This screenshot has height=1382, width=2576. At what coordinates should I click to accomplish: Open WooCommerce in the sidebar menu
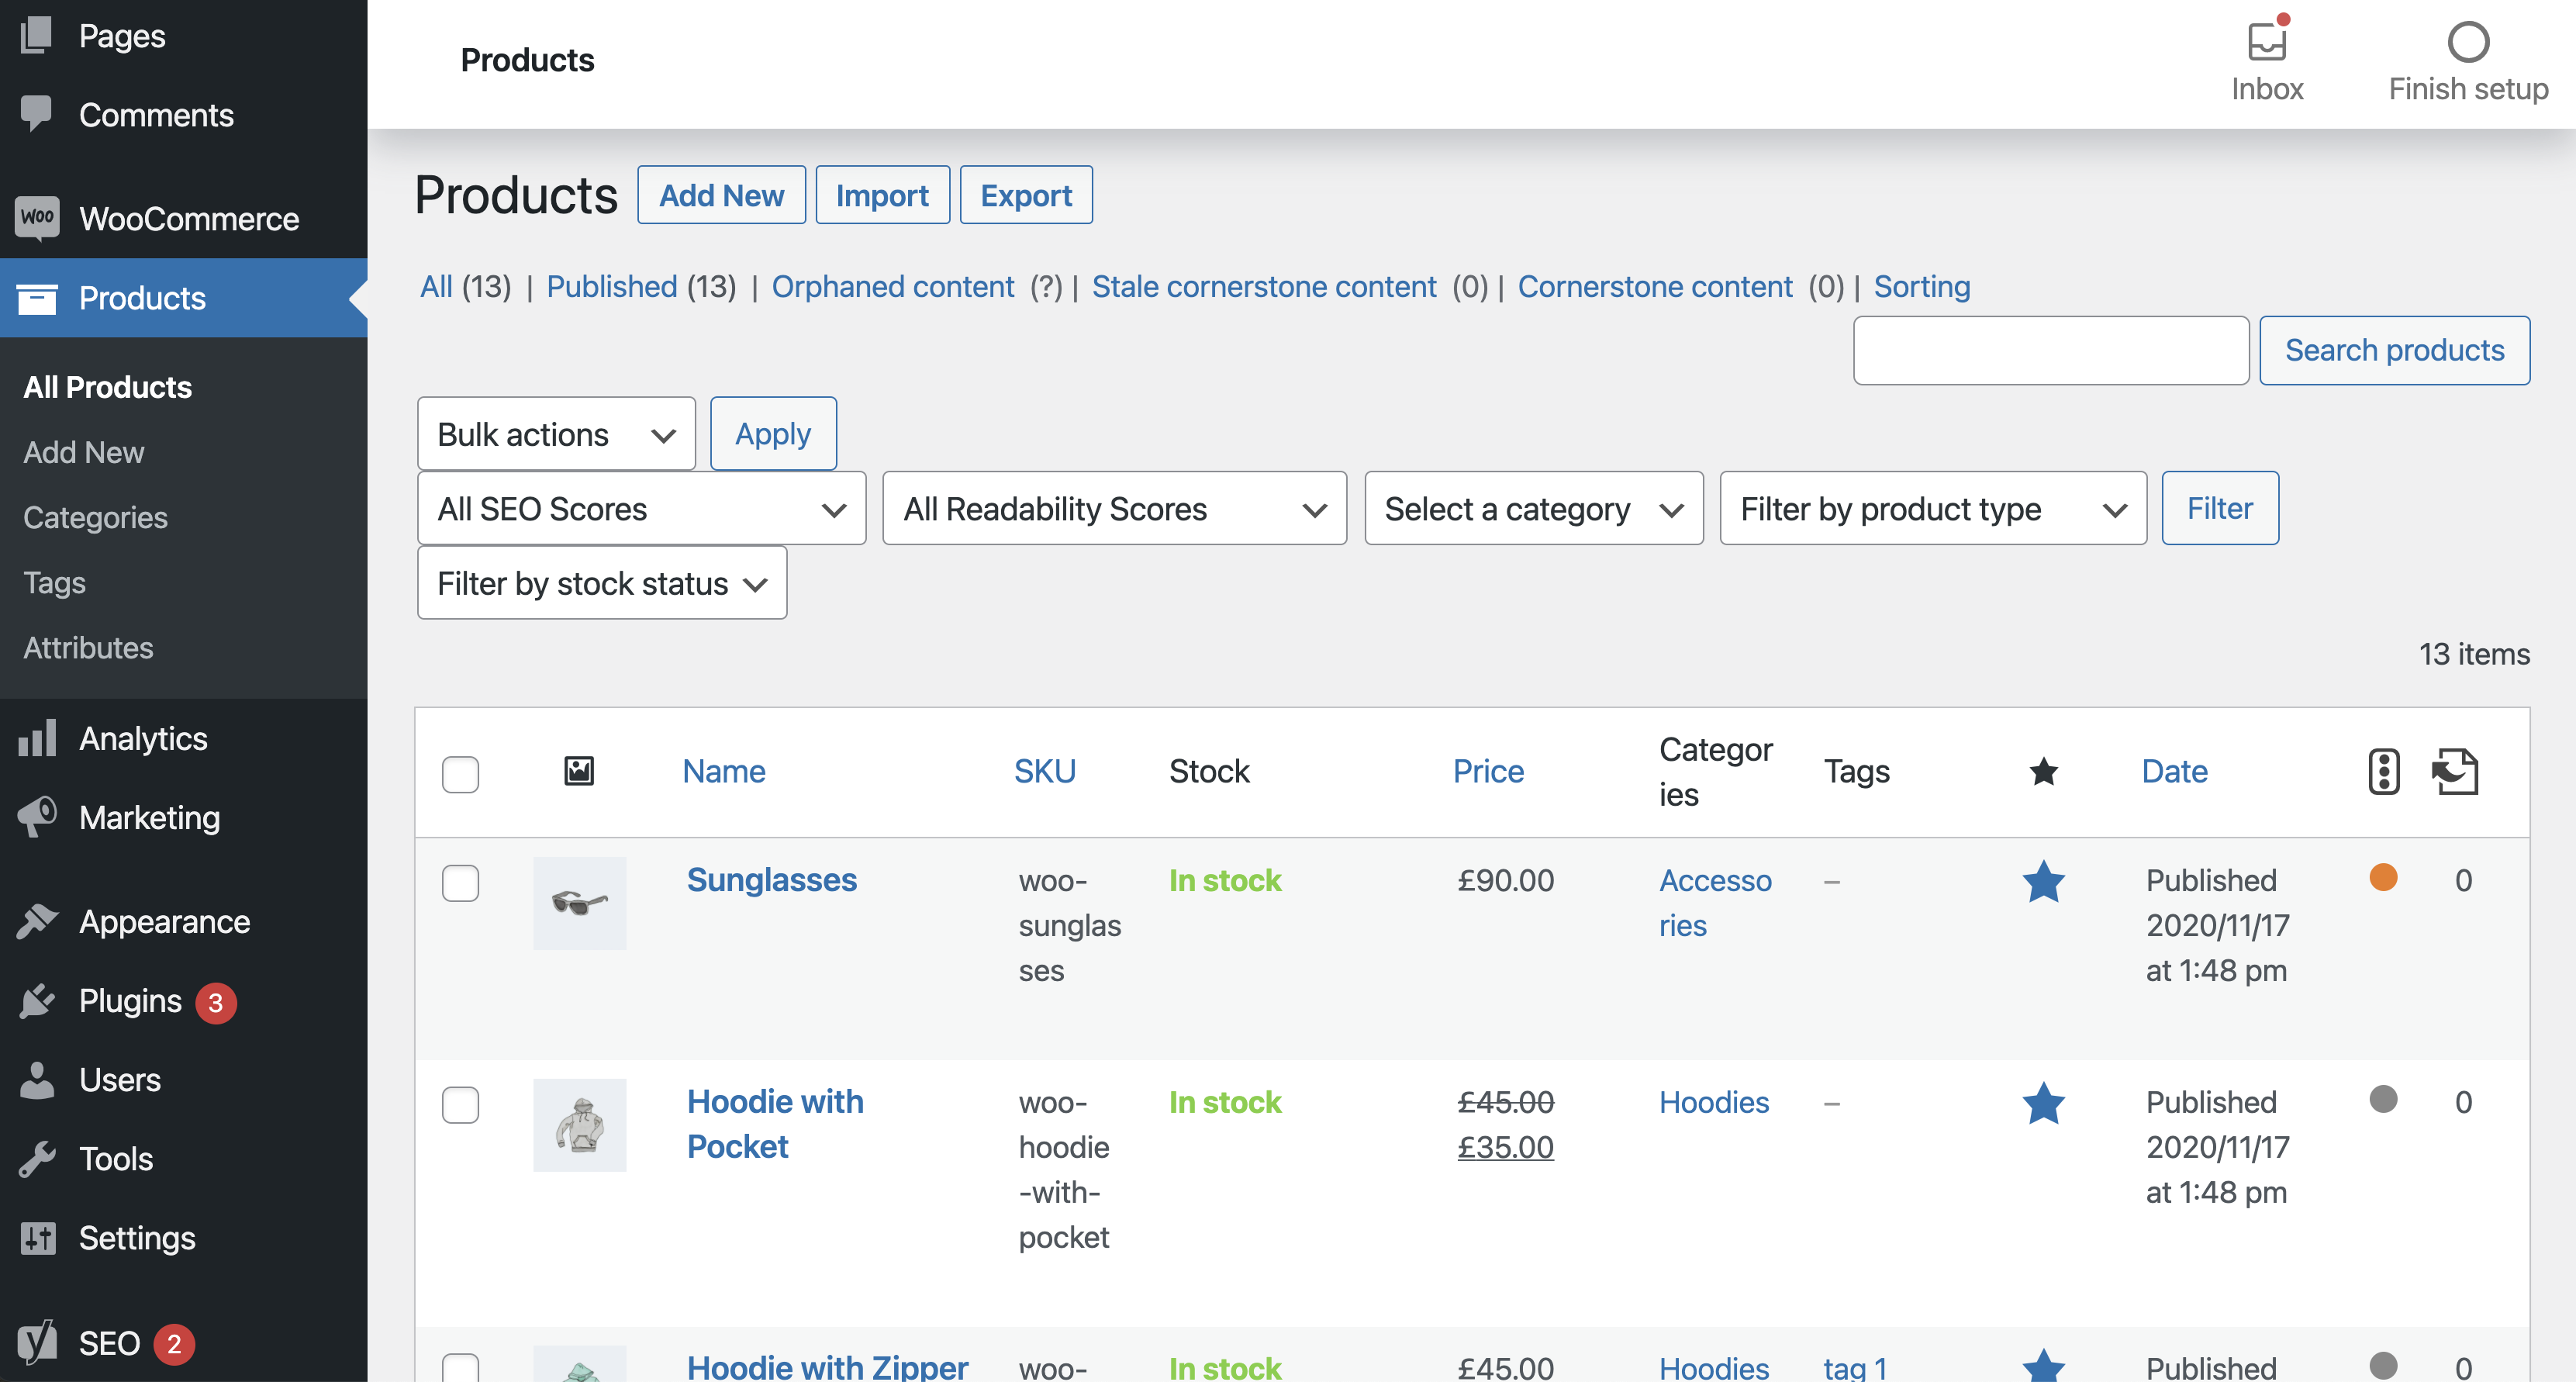coord(188,219)
